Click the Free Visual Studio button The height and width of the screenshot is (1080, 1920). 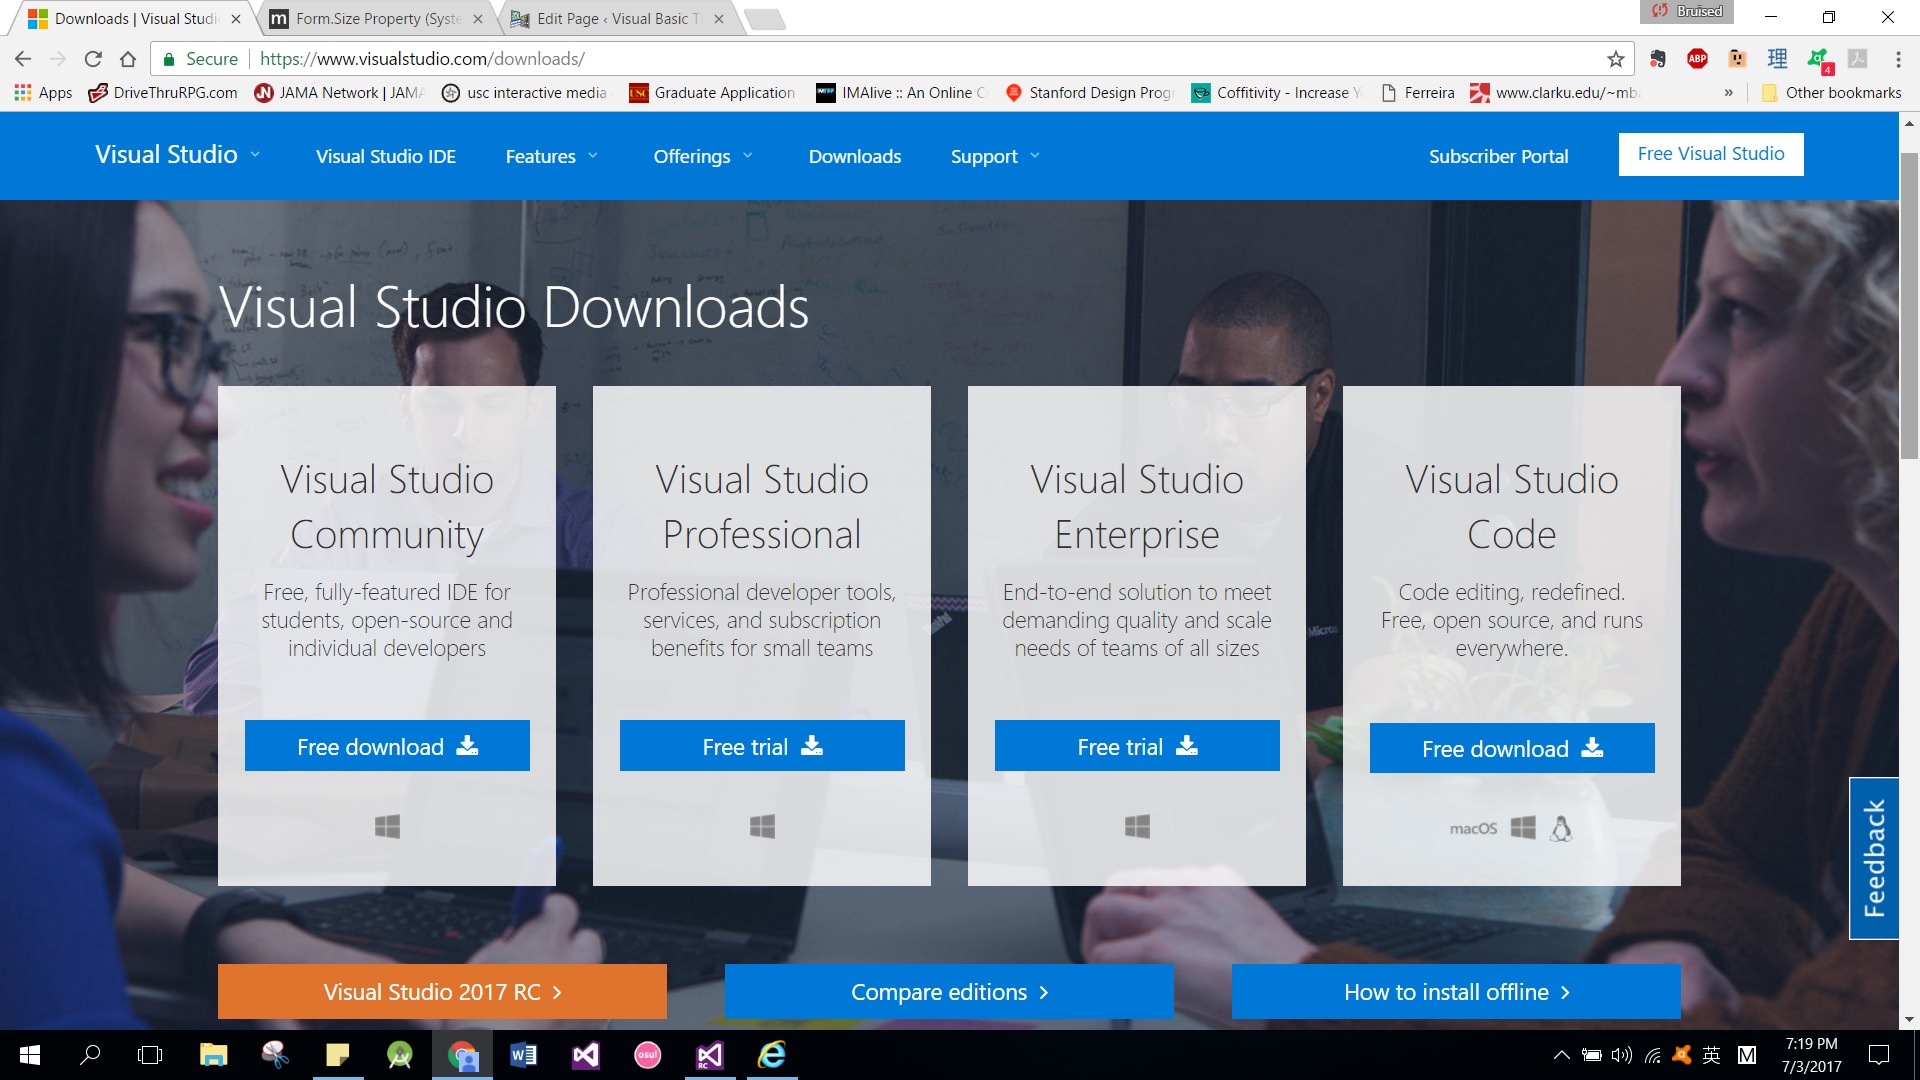point(1711,154)
